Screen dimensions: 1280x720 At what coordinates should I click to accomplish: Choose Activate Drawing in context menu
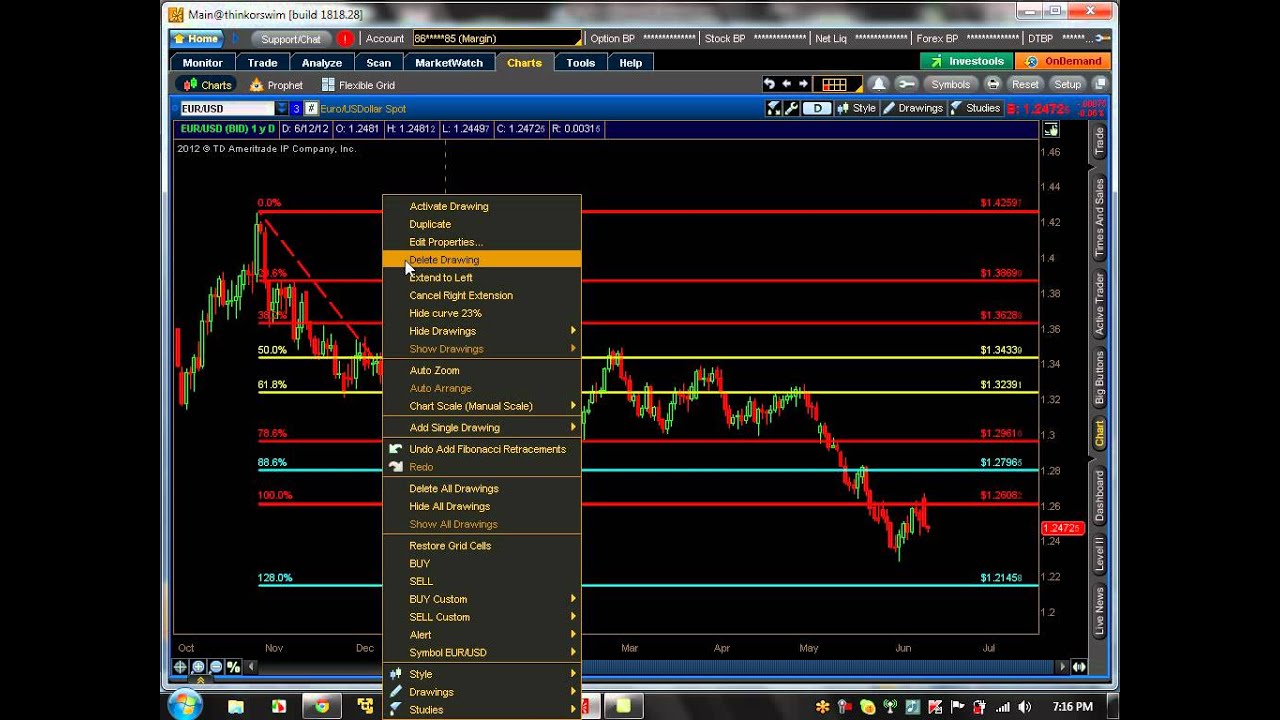pos(481,206)
